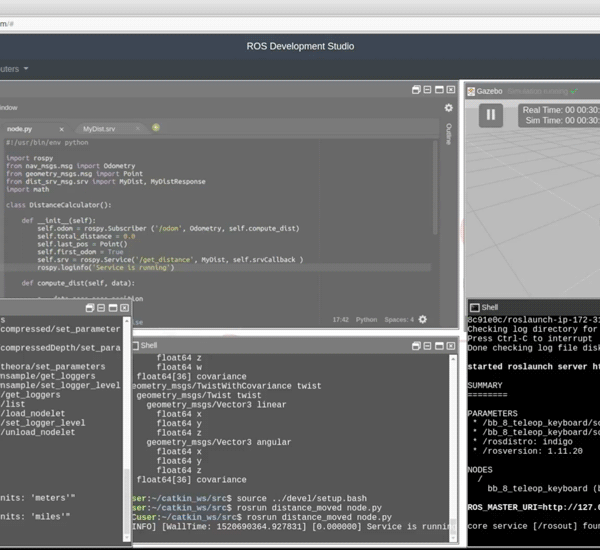
Task: Click the left shell scrollbar up arrow
Action: pos(127,320)
